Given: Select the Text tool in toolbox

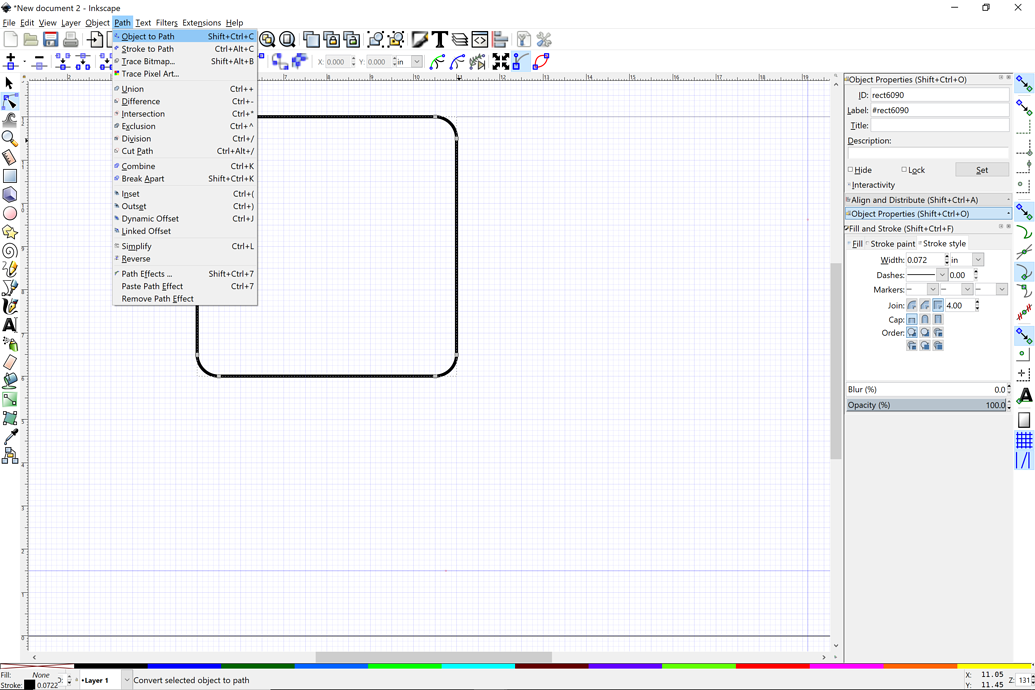Looking at the screenshot, I should point(9,325).
